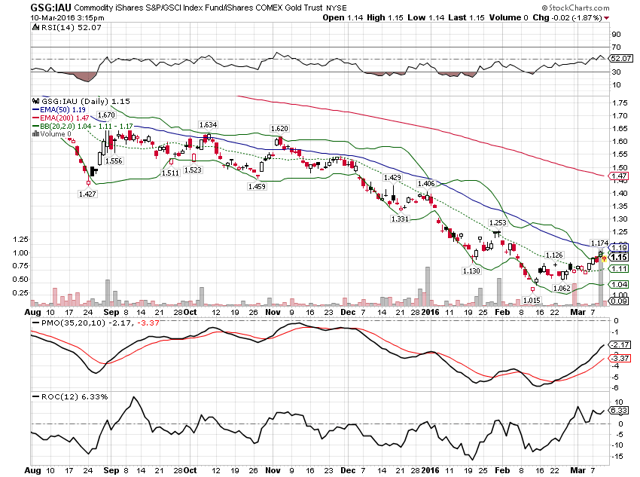Click the 1.670 price high label
This screenshot has height=477, width=640.
pyautogui.click(x=106, y=115)
